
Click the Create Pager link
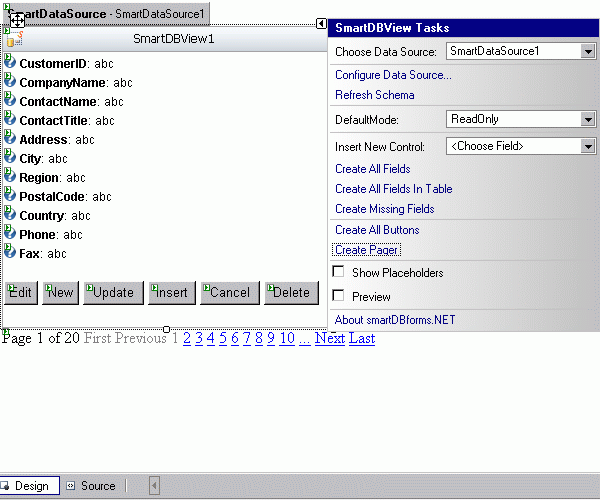point(367,250)
